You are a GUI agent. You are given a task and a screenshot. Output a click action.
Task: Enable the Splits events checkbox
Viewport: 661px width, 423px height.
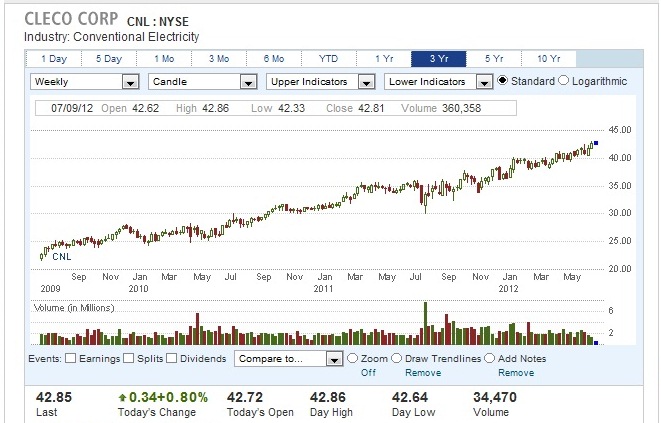click(x=129, y=358)
